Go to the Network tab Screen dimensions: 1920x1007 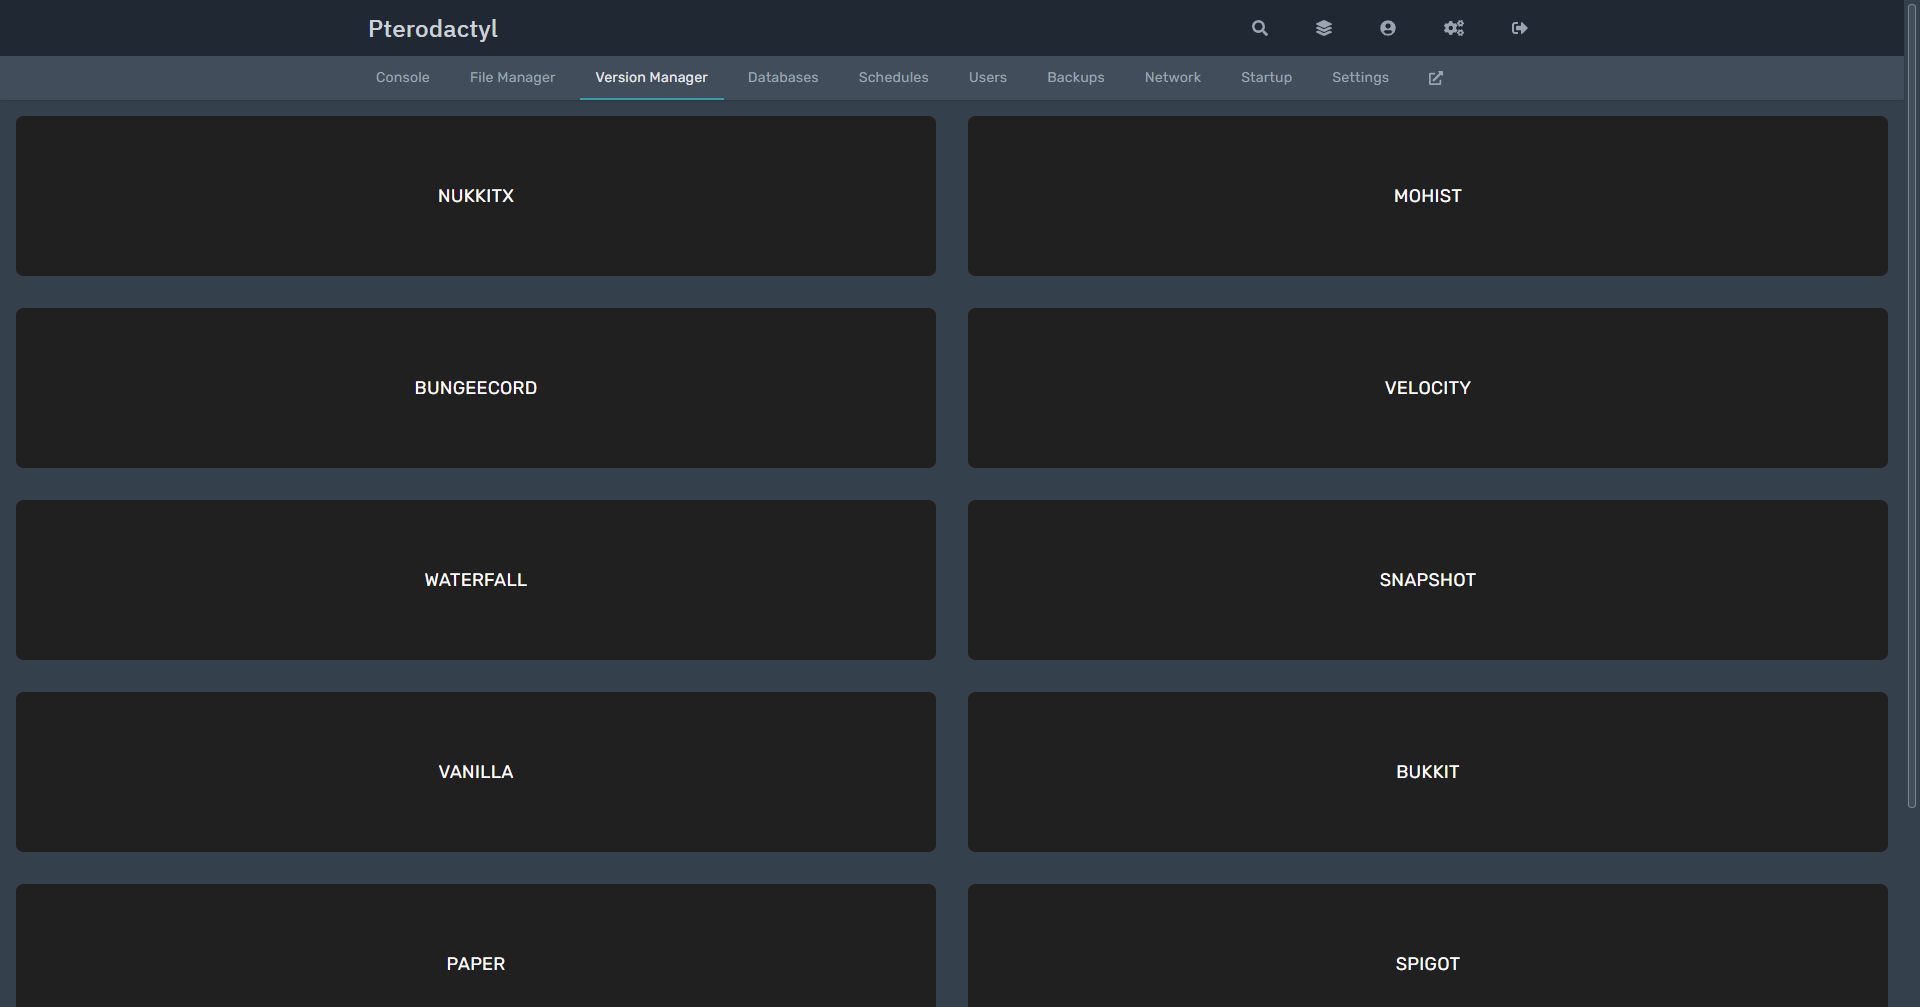(1173, 78)
